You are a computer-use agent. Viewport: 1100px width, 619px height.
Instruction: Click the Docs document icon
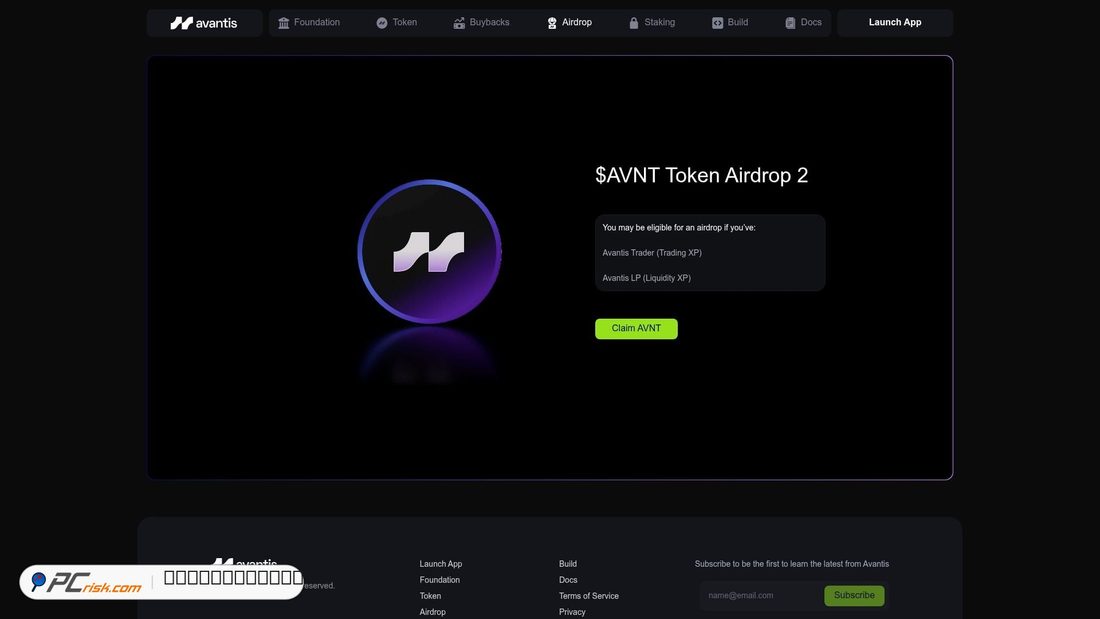pos(790,23)
